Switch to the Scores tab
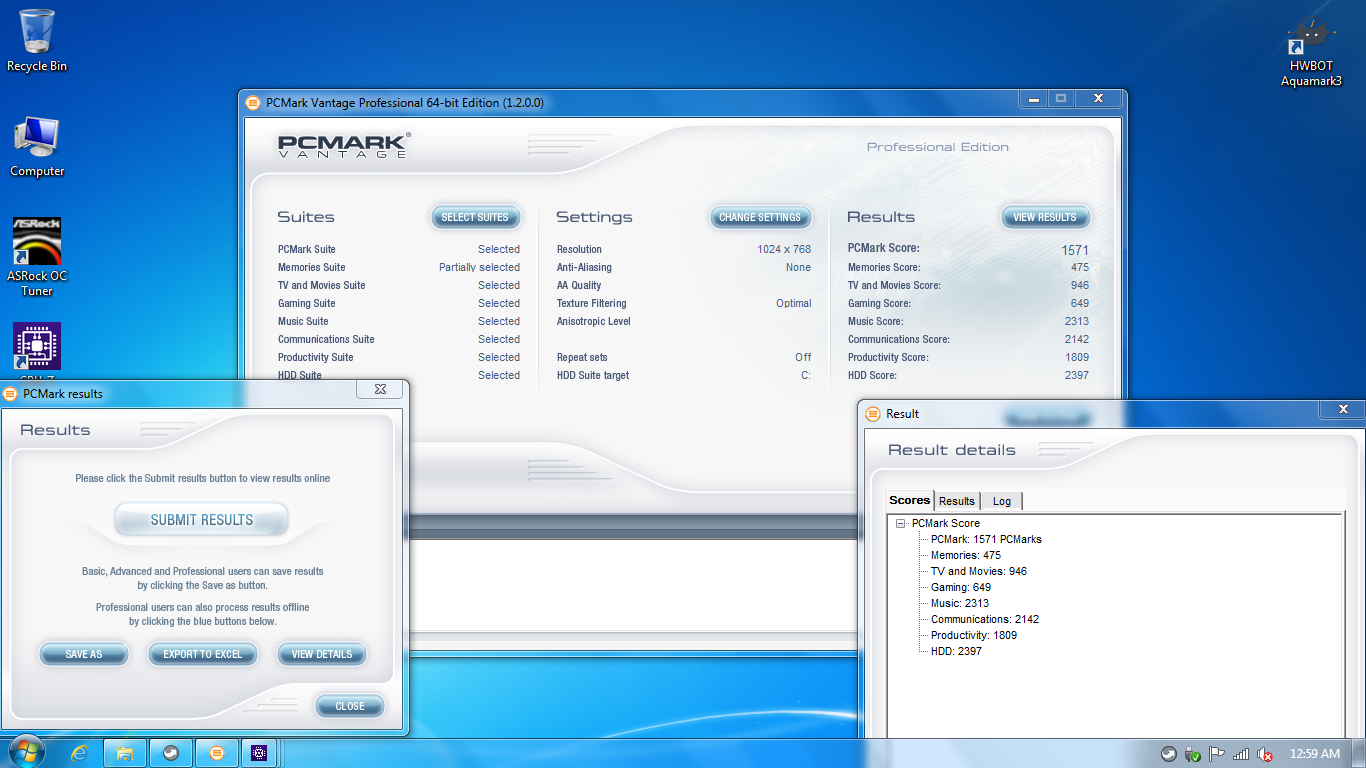The image size is (1366, 768). pyautogui.click(x=910, y=500)
